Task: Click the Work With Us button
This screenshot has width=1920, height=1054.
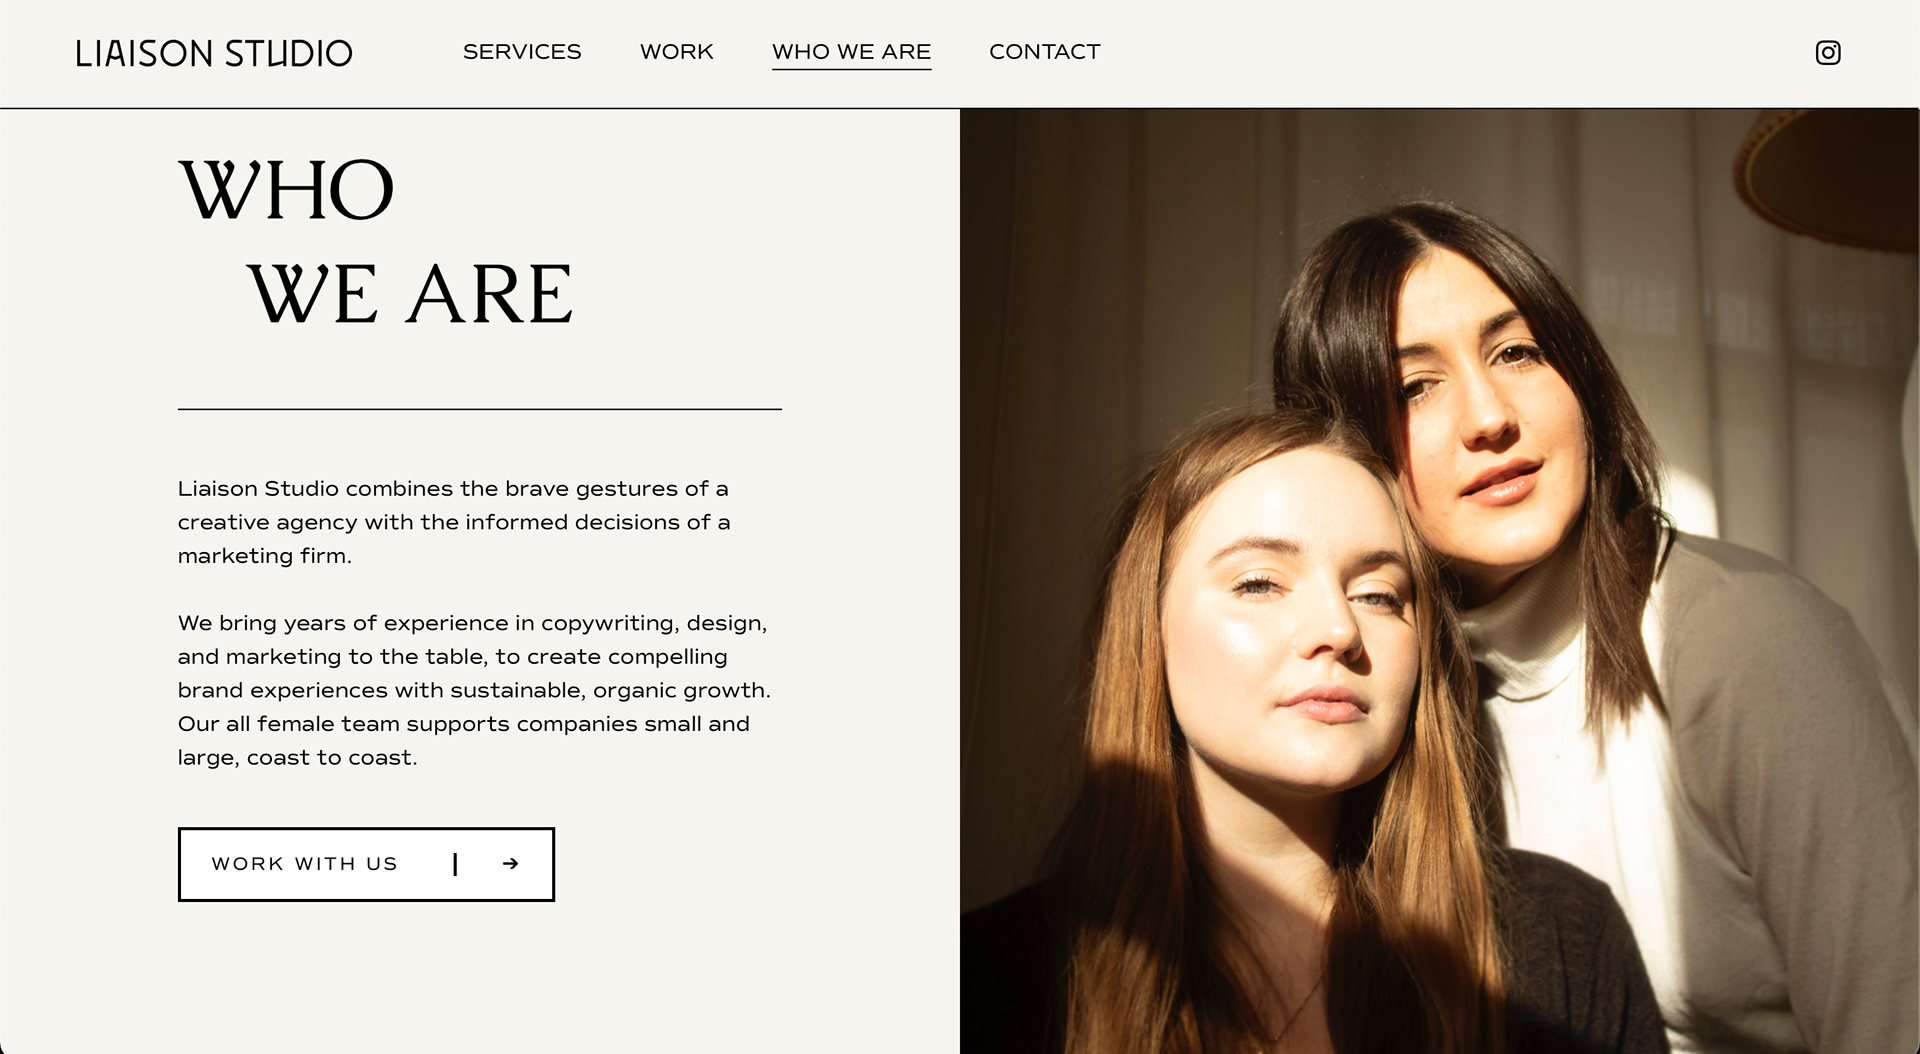Action: tap(366, 864)
